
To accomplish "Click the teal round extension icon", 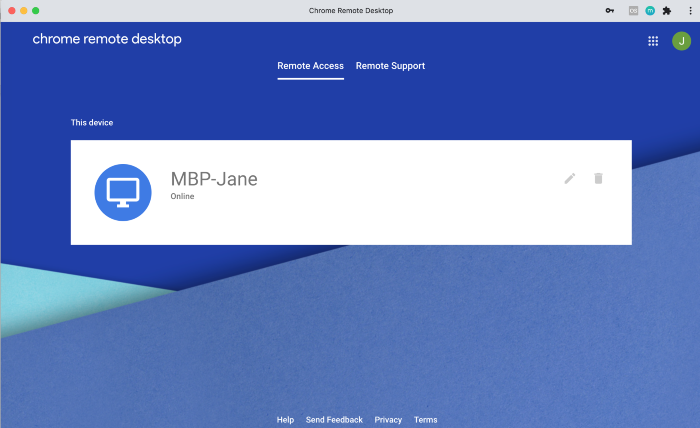I will [x=650, y=11].
